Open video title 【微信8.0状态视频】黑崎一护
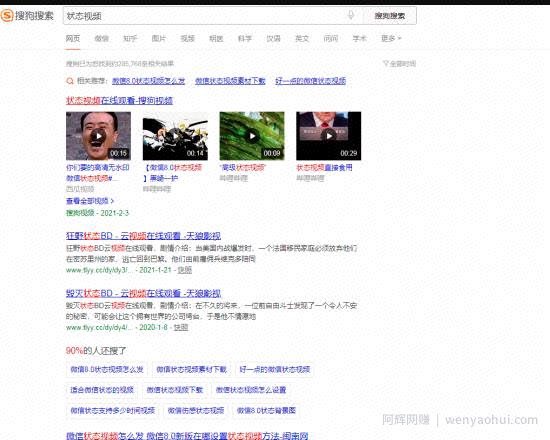The height and width of the screenshot is (440, 550). tap(172, 173)
